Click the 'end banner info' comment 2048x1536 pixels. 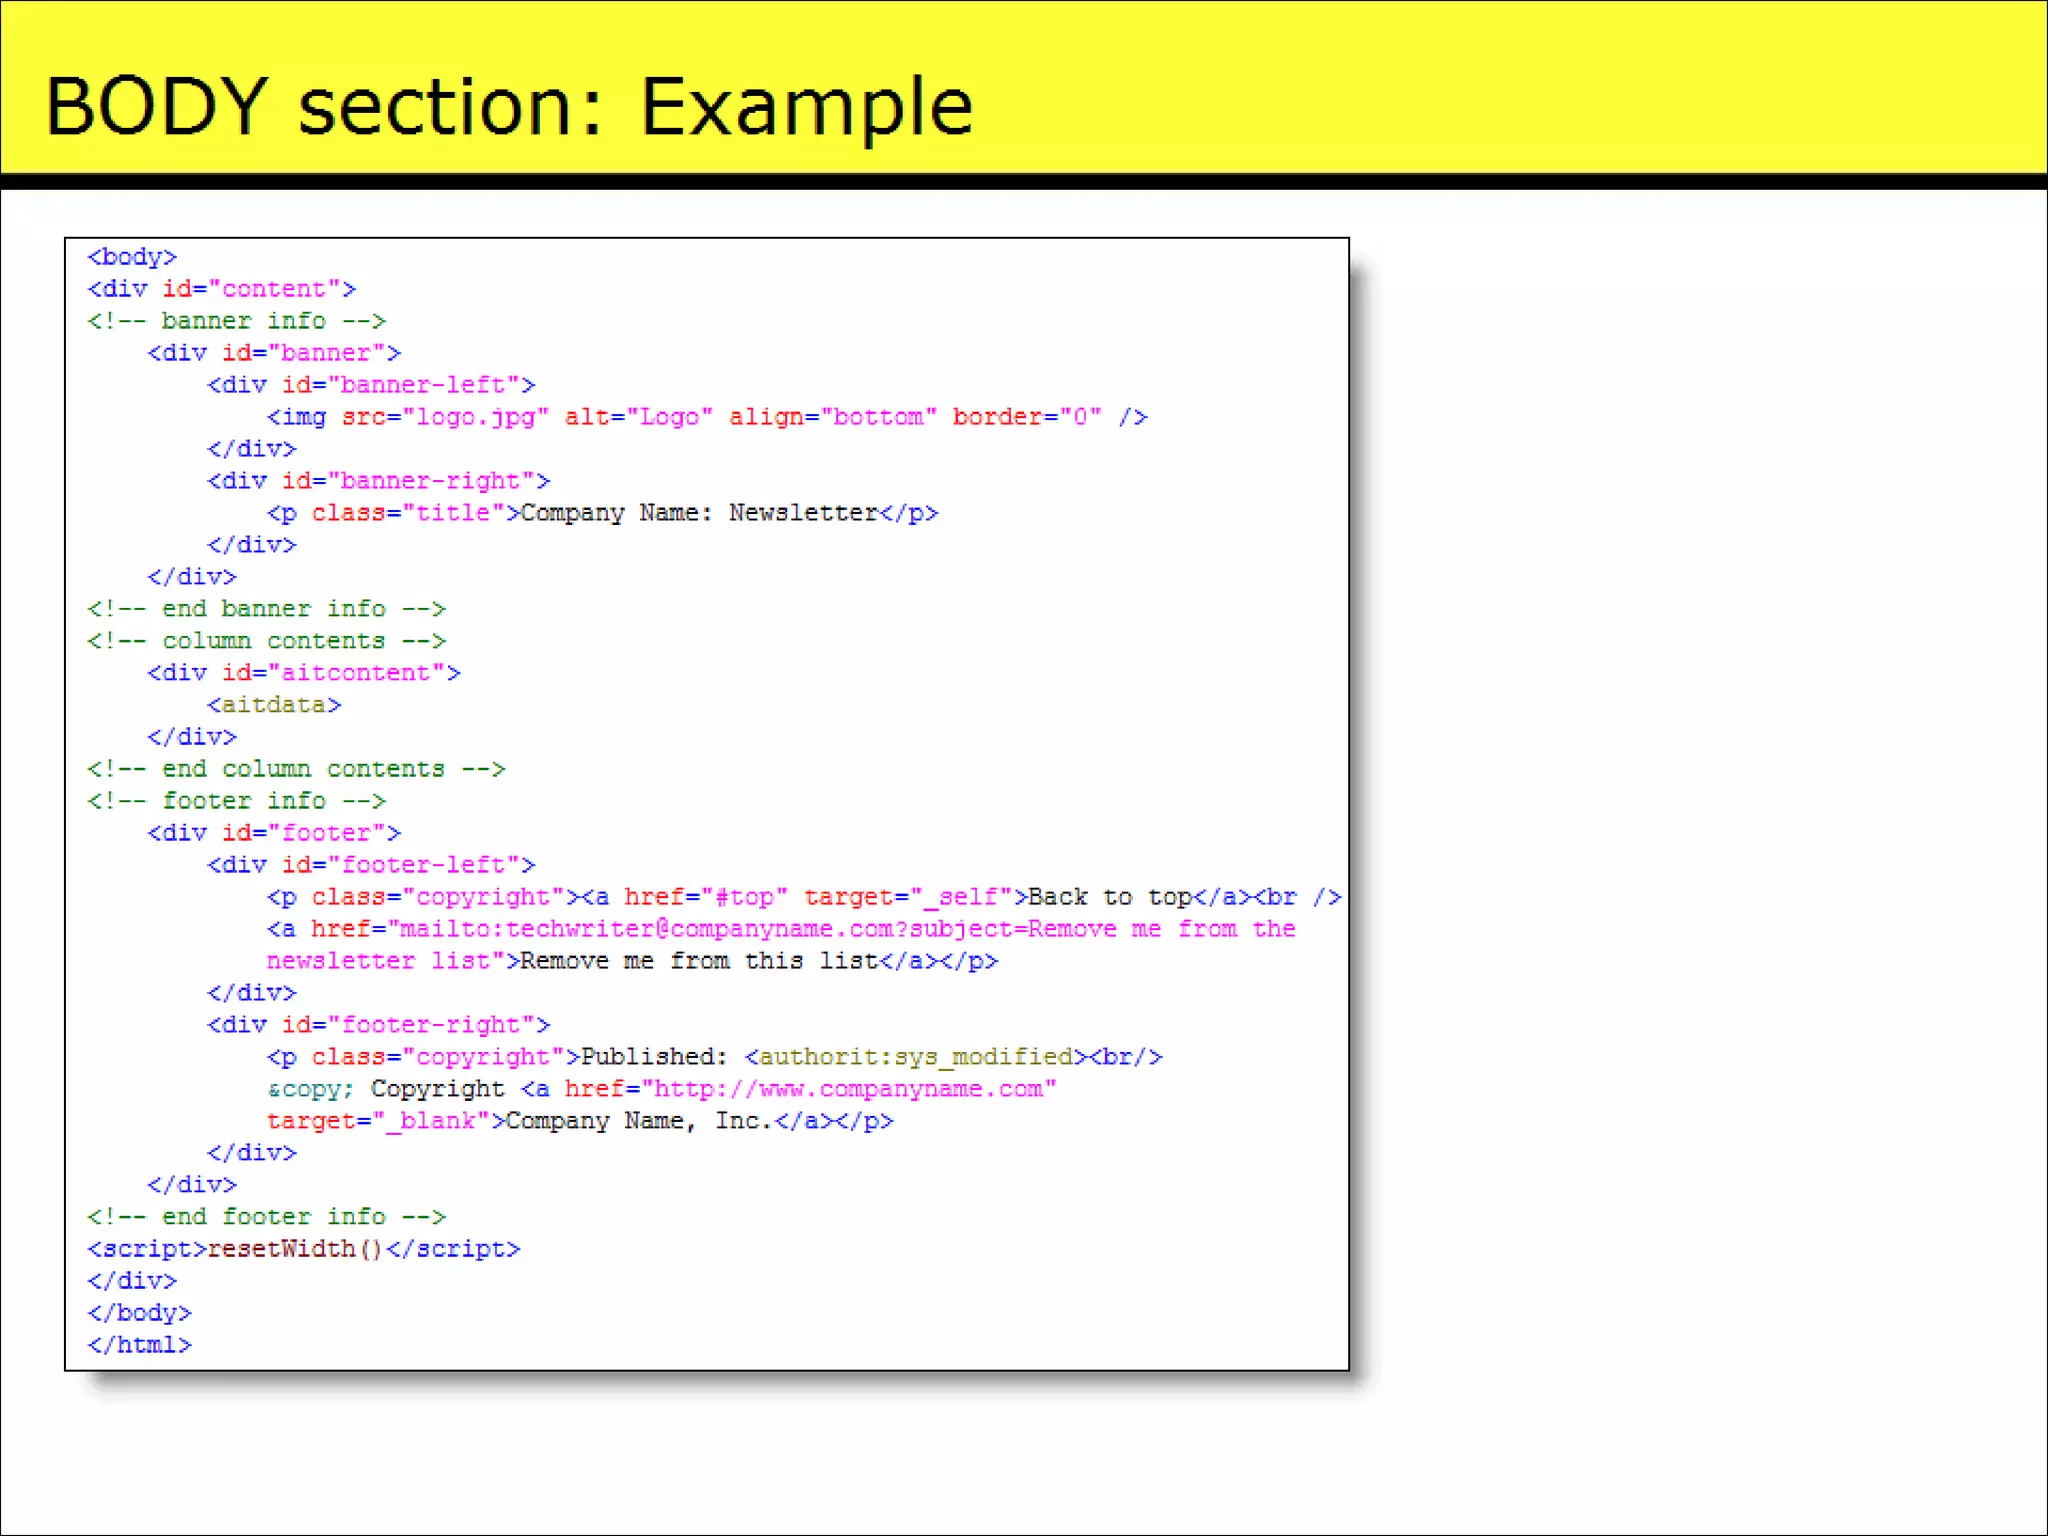tap(266, 609)
